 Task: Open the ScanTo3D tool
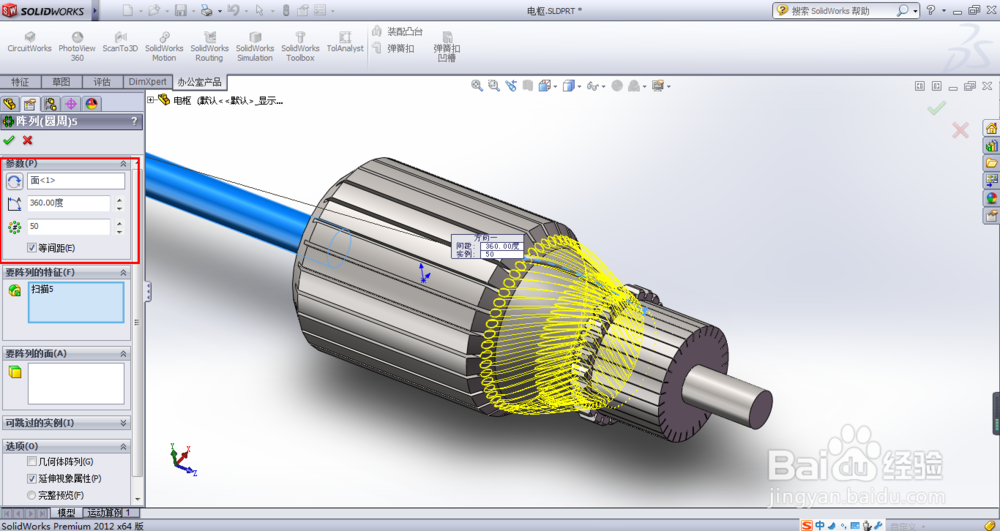pyautogui.click(x=120, y=42)
